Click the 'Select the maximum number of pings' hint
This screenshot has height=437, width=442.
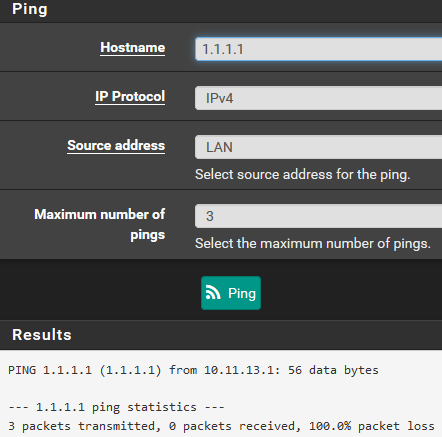(x=313, y=244)
